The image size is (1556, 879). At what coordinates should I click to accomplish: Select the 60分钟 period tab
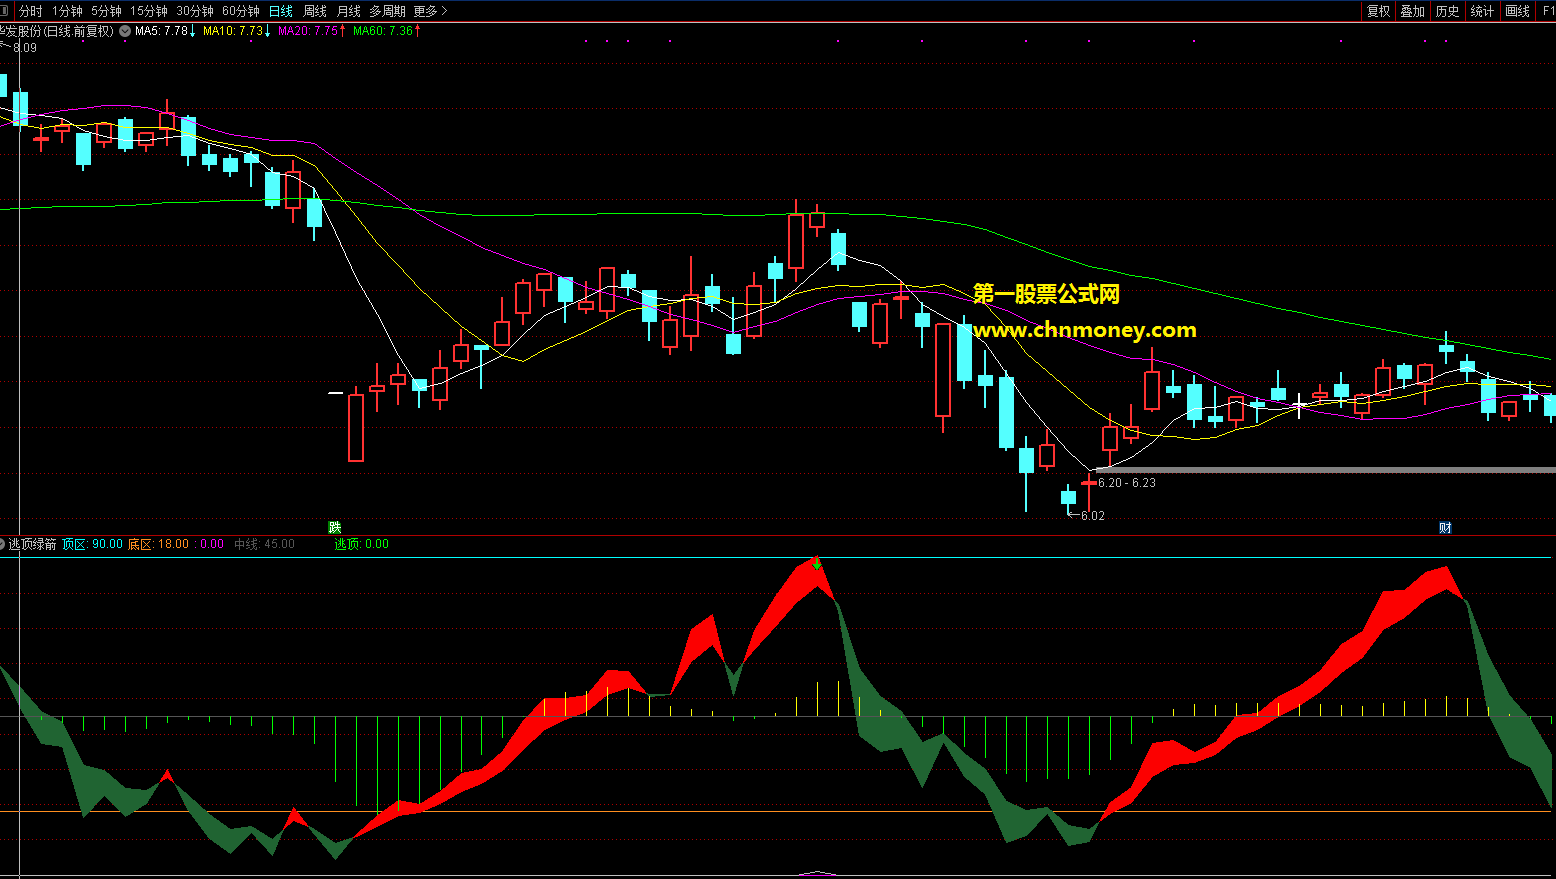[241, 11]
